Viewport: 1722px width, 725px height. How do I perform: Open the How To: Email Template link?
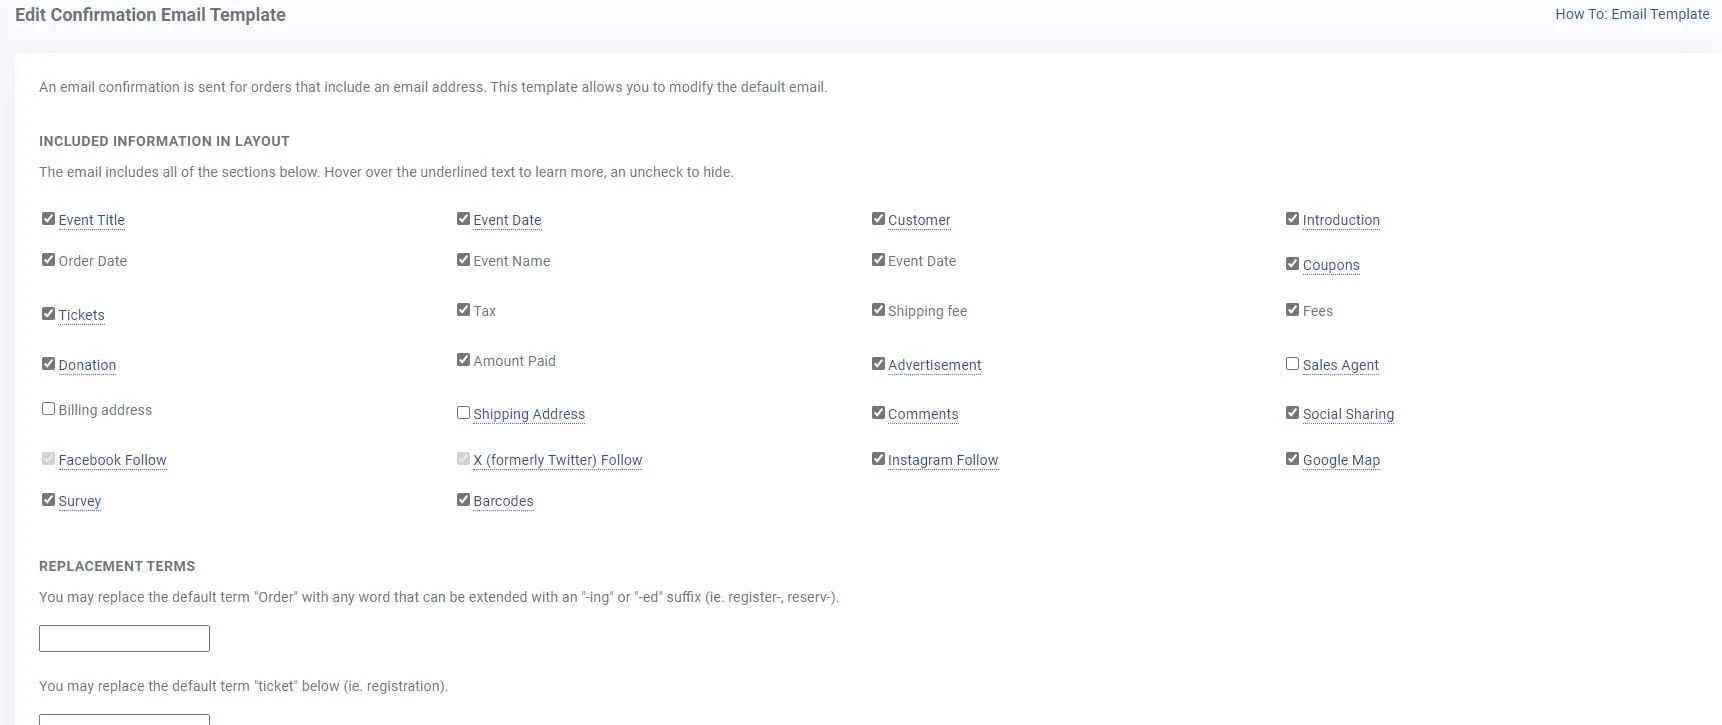tap(1632, 14)
